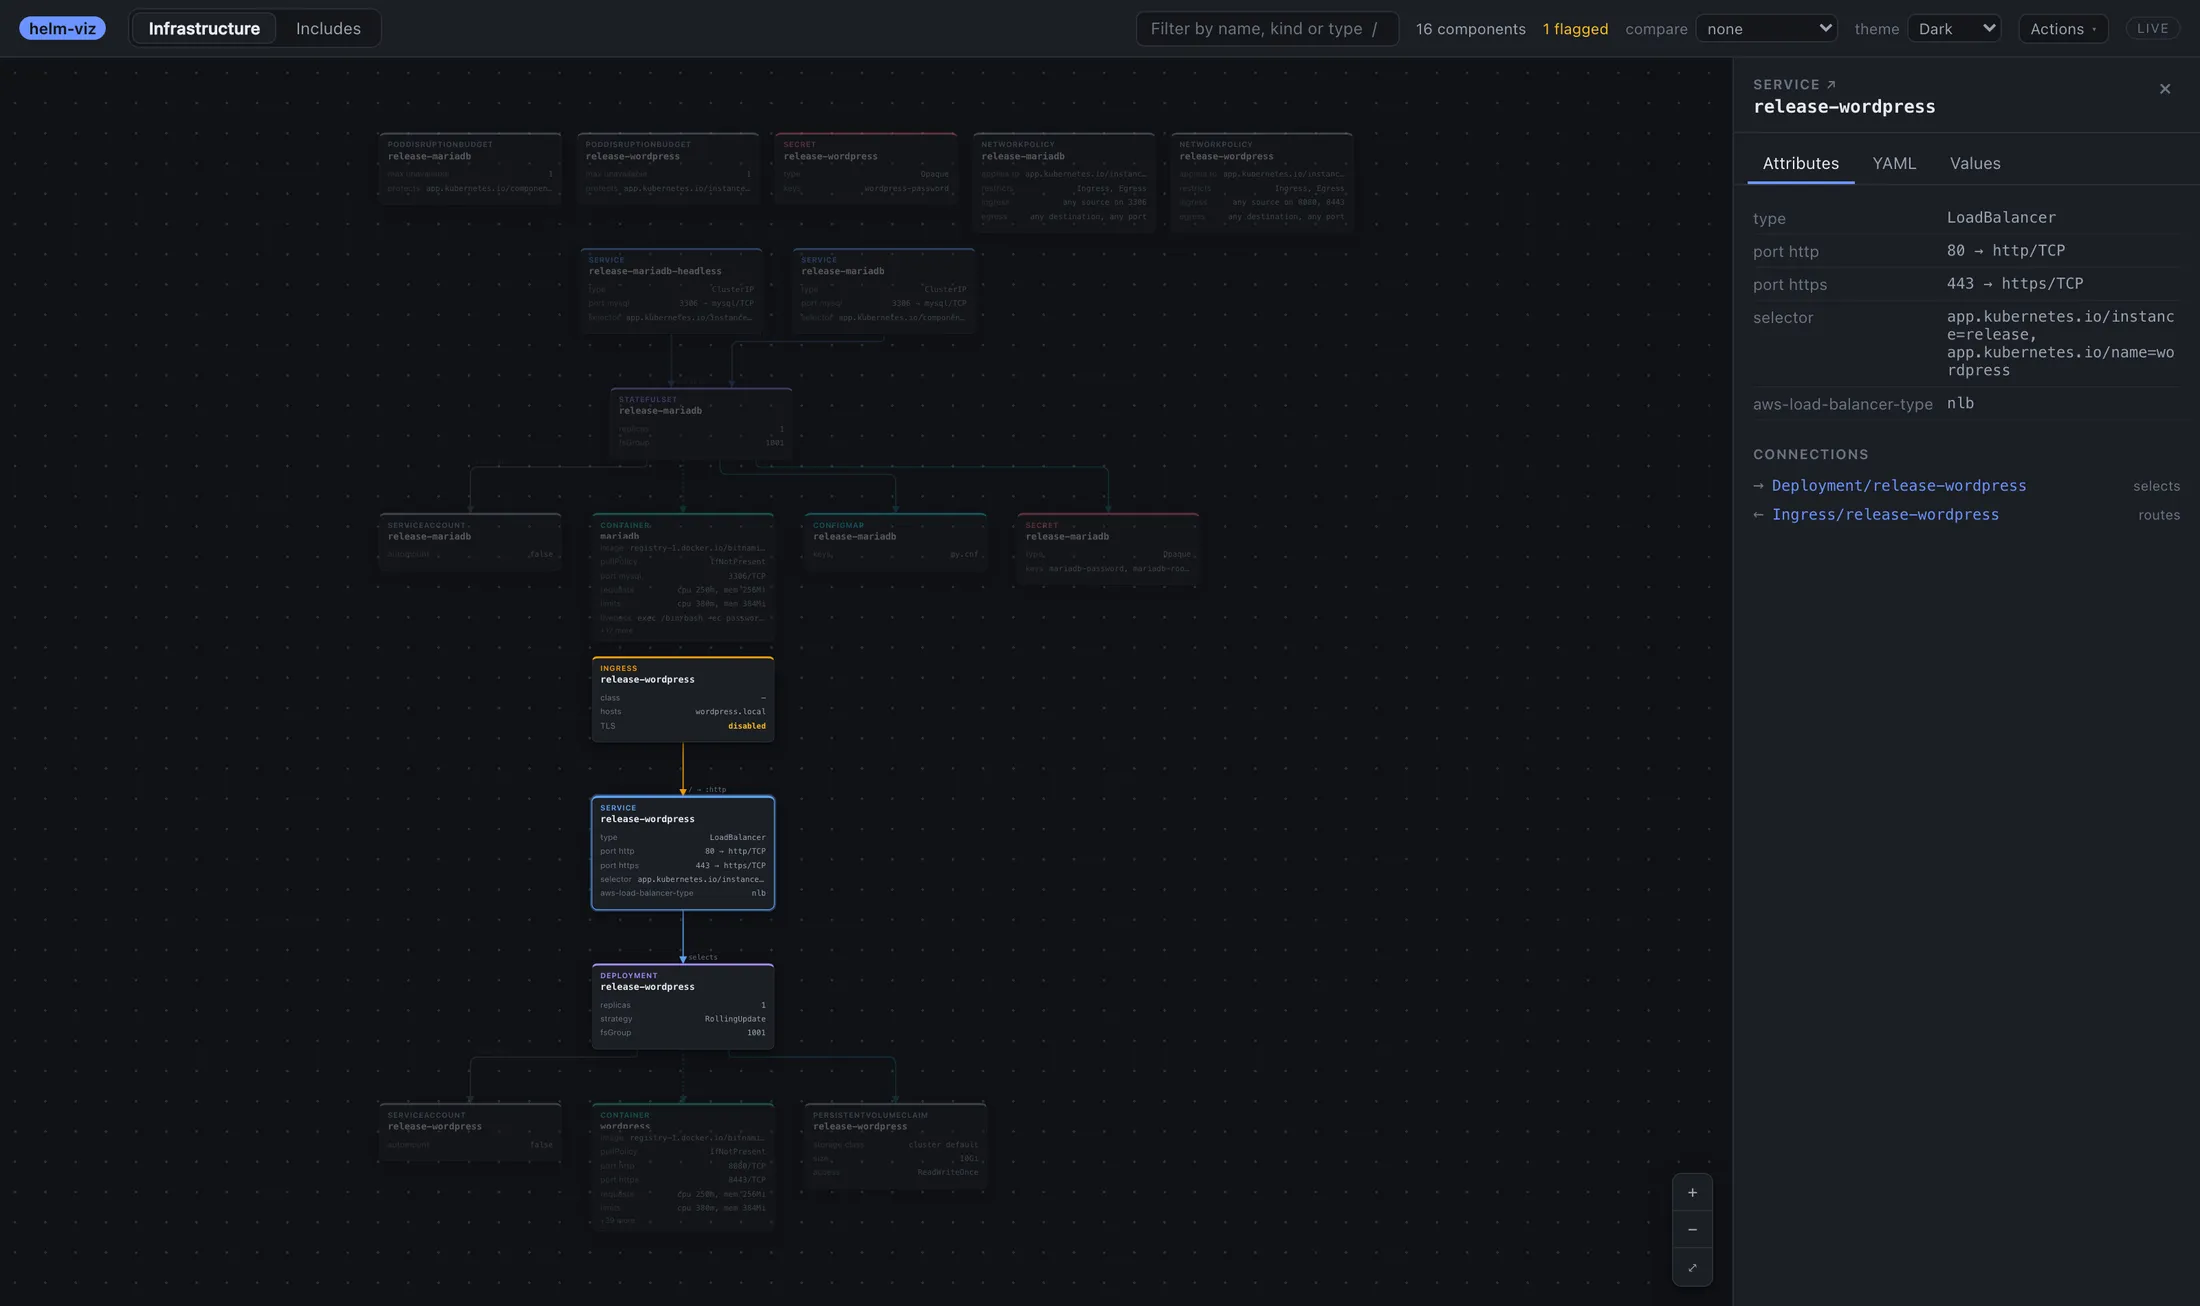
Task: Zoom out with the minus button
Action: pyautogui.click(x=1692, y=1230)
